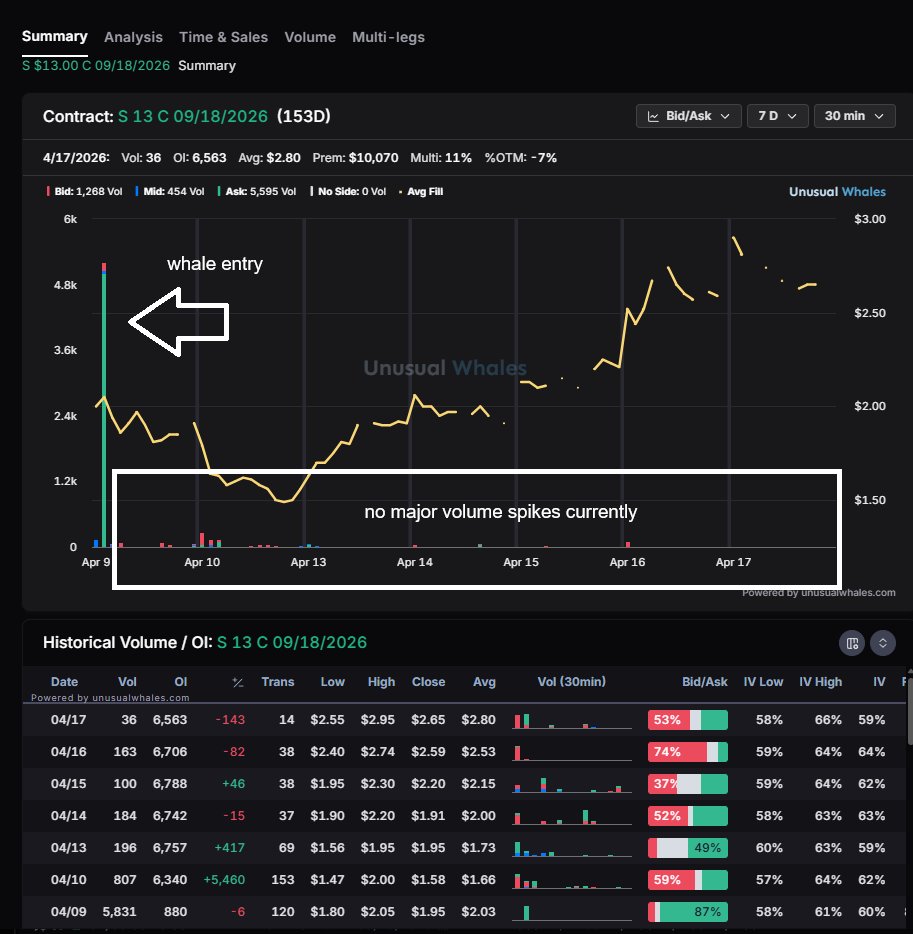Click the S $13.00 C 09/18/2026 breadcrumb link
This screenshot has height=934, width=913.
(x=96, y=65)
